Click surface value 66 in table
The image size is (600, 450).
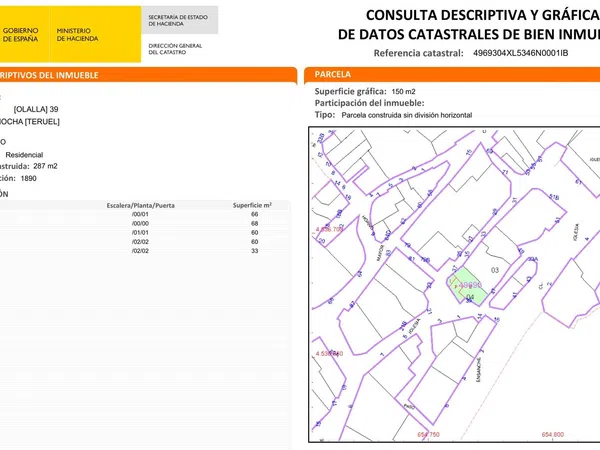(x=254, y=214)
